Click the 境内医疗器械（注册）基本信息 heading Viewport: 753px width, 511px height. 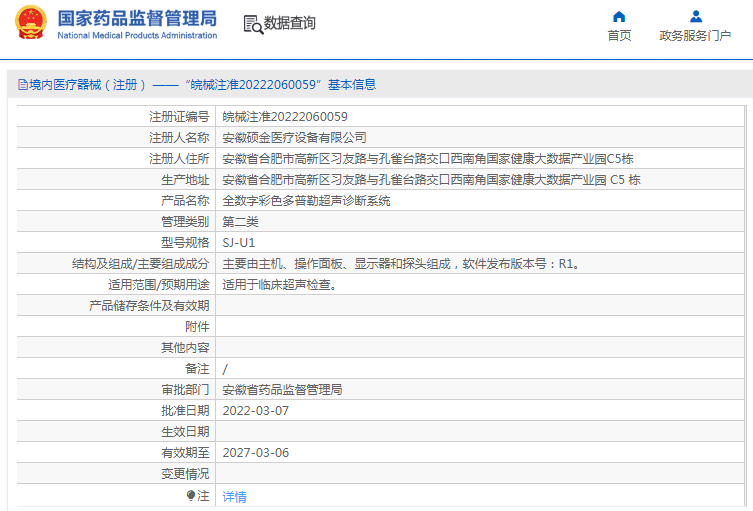[x=197, y=85]
